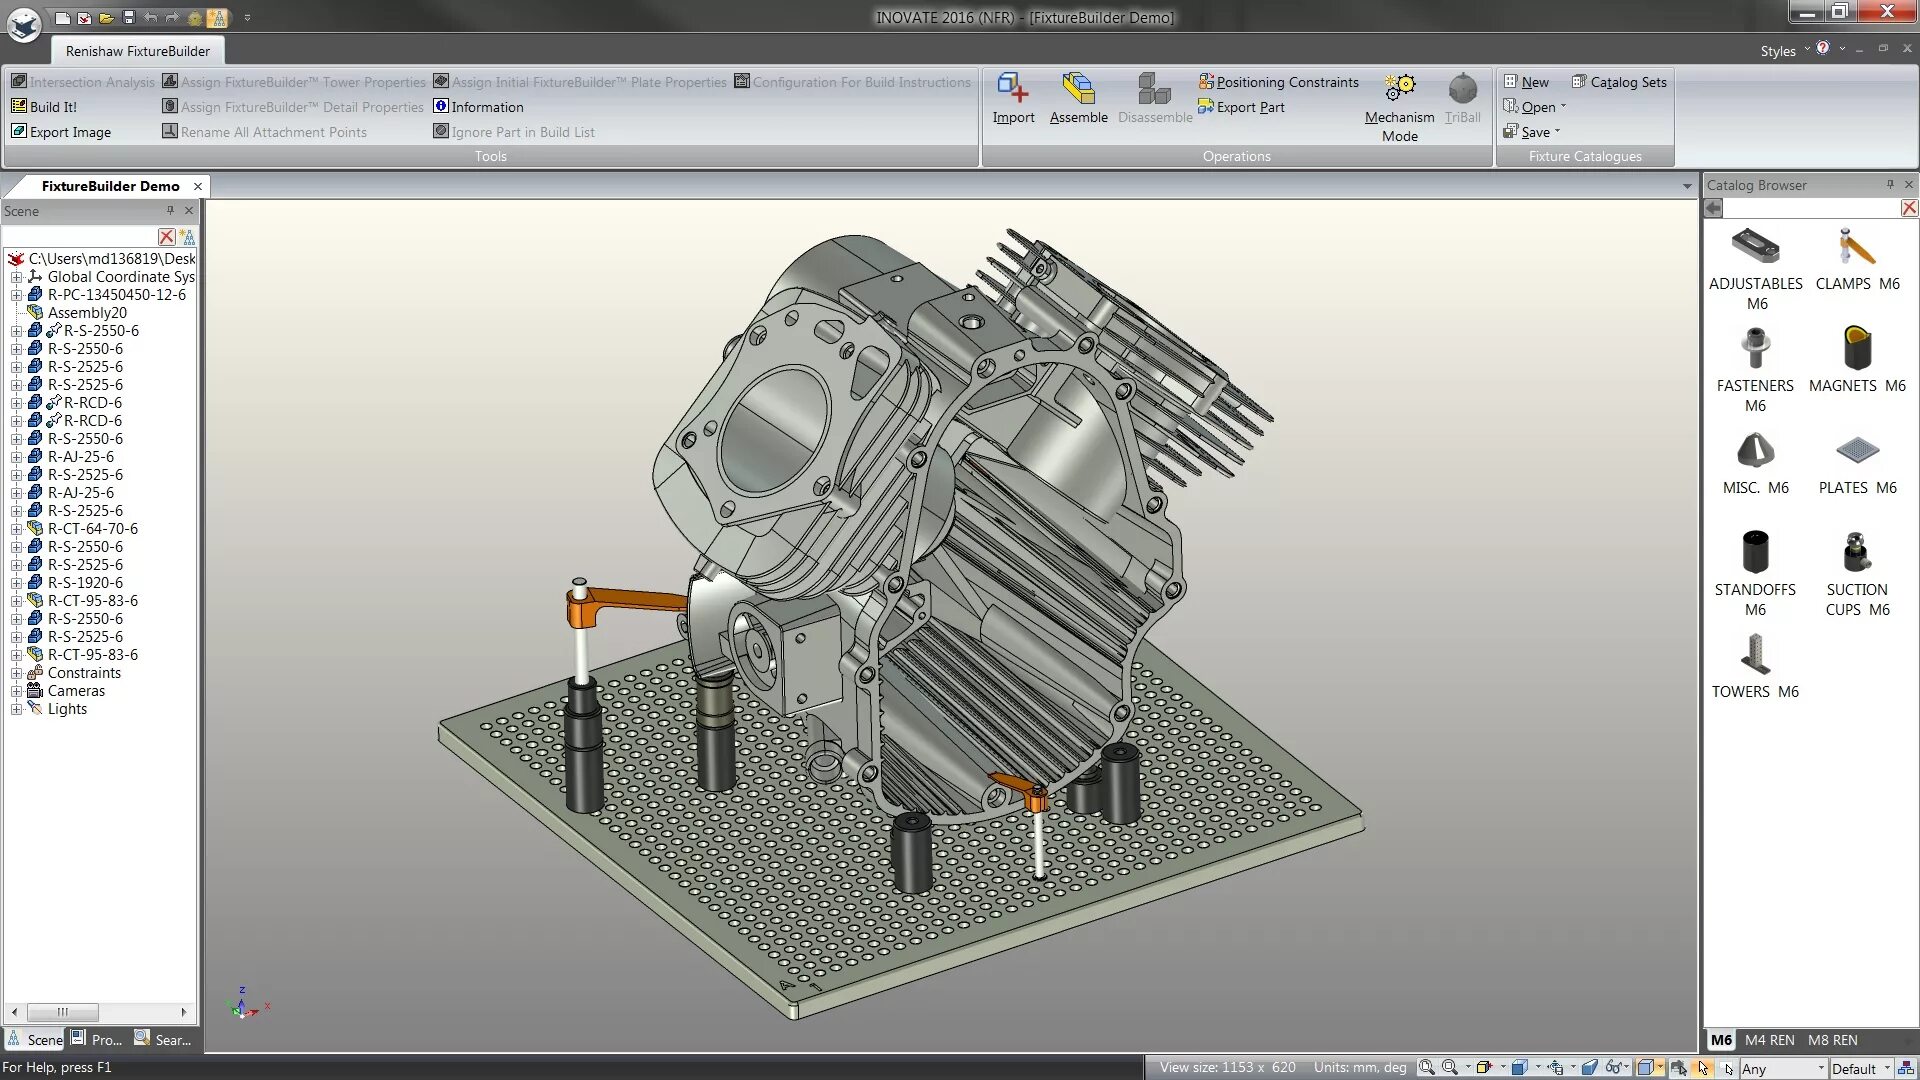1920x1080 pixels.
Task: Switch to the M8 REN catalog tab
Action: [1832, 1040]
